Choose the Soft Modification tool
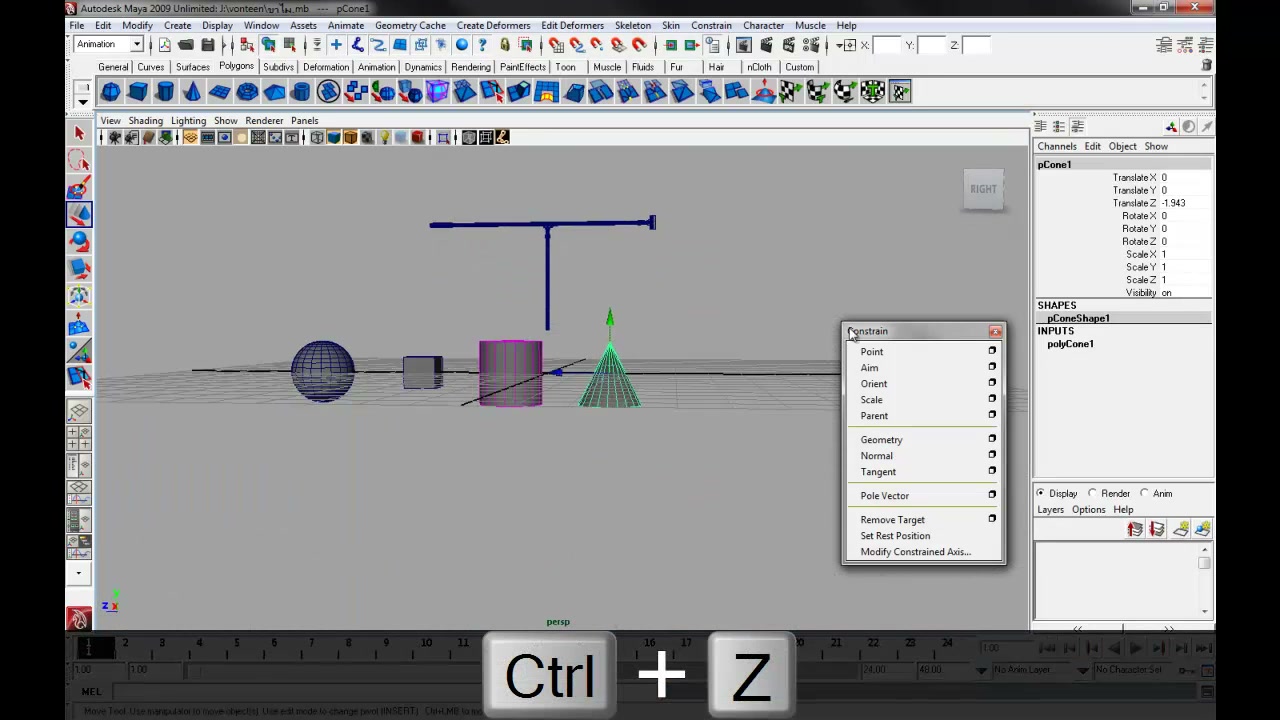Screen dimensions: 1280x720 click(79, 325)
